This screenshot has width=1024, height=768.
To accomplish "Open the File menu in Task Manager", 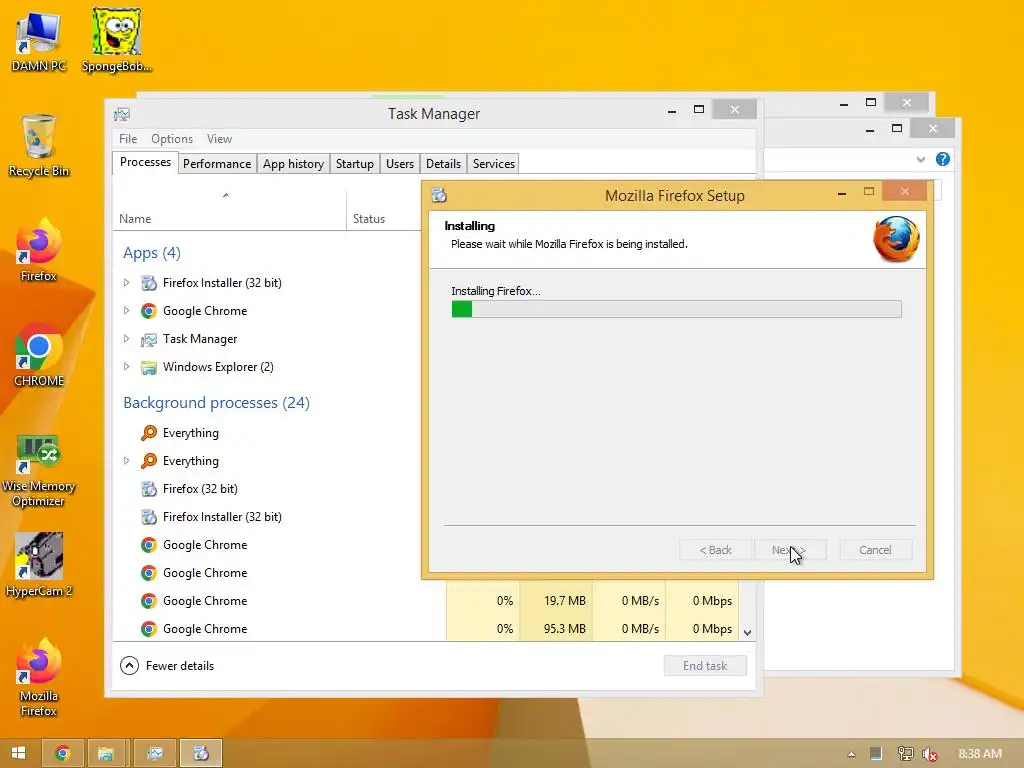I will (128, 138).
